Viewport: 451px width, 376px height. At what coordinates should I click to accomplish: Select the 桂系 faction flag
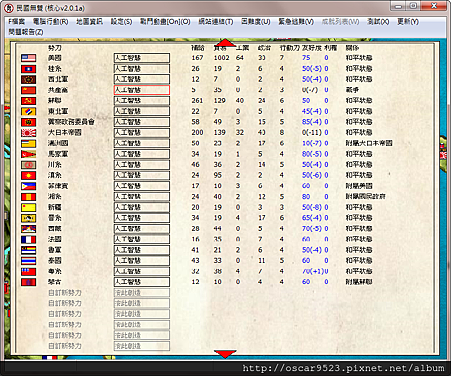tap(28, 69)
